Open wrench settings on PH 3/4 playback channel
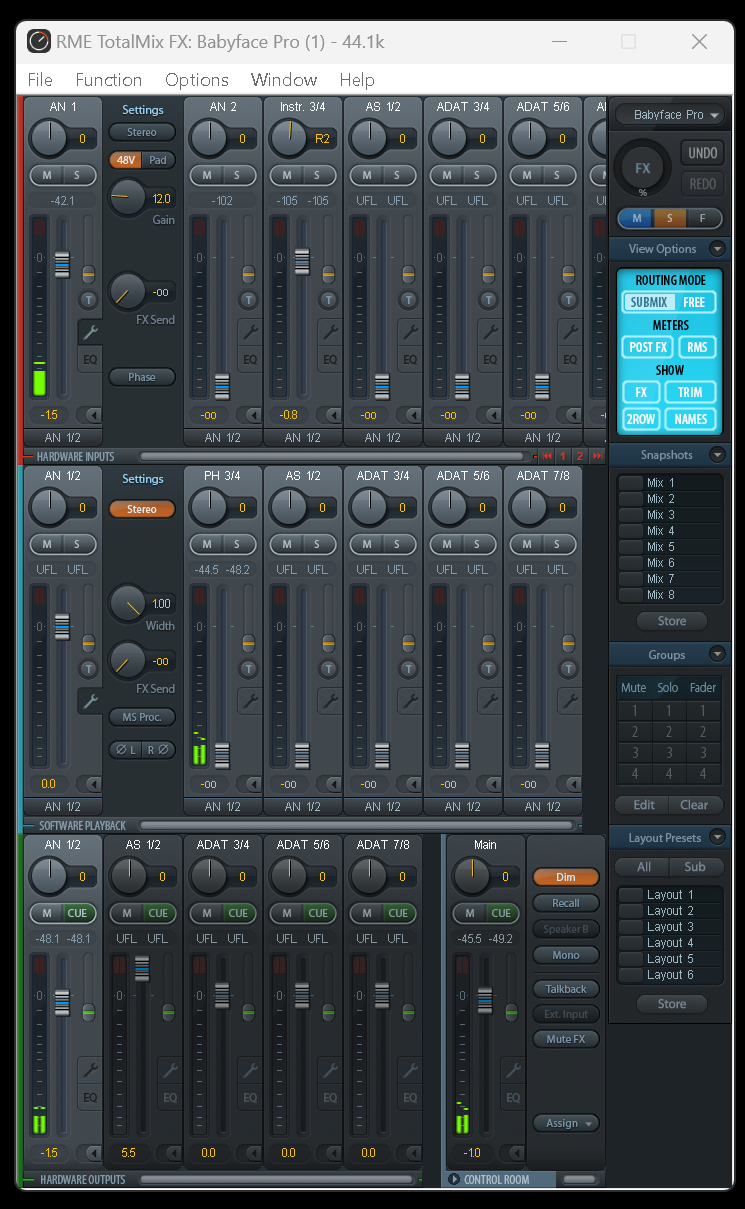Image resolution: width=745 pixels, height=1209 pixels. click(250, 701)
